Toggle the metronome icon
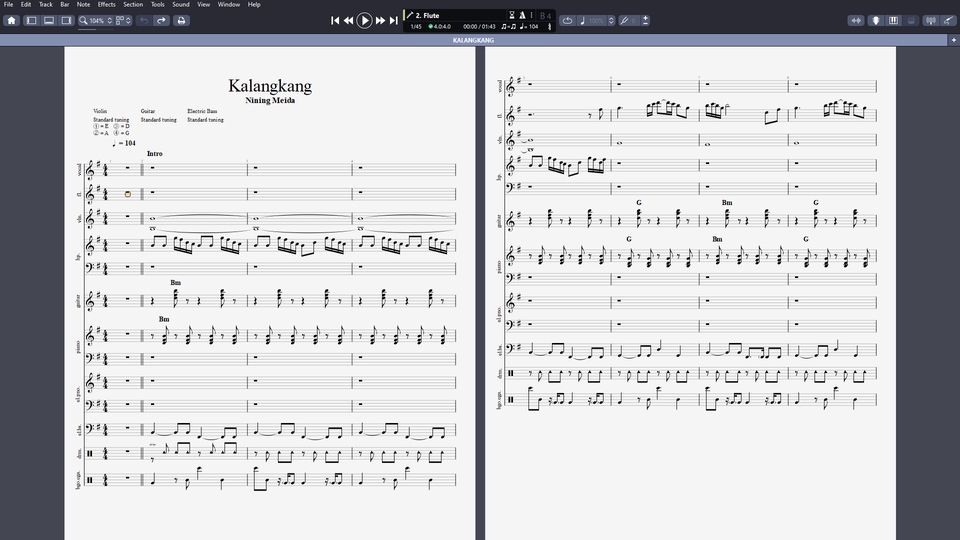960x540 pixels. 522,15
